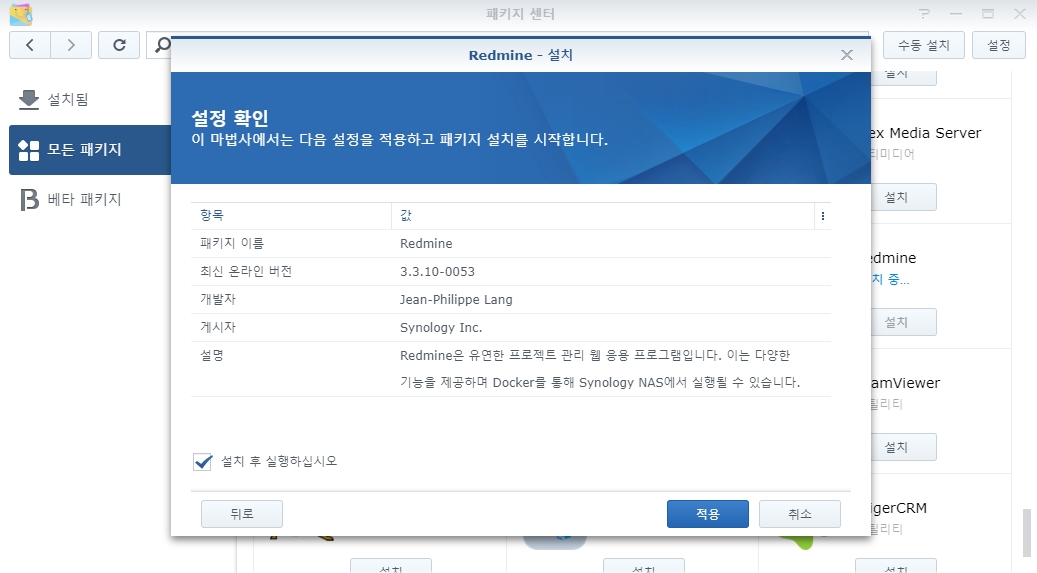The width and height of the screenshot is (1037, 573).
Task: Click the Redmine package name value
Action: (x=426, y=243)
